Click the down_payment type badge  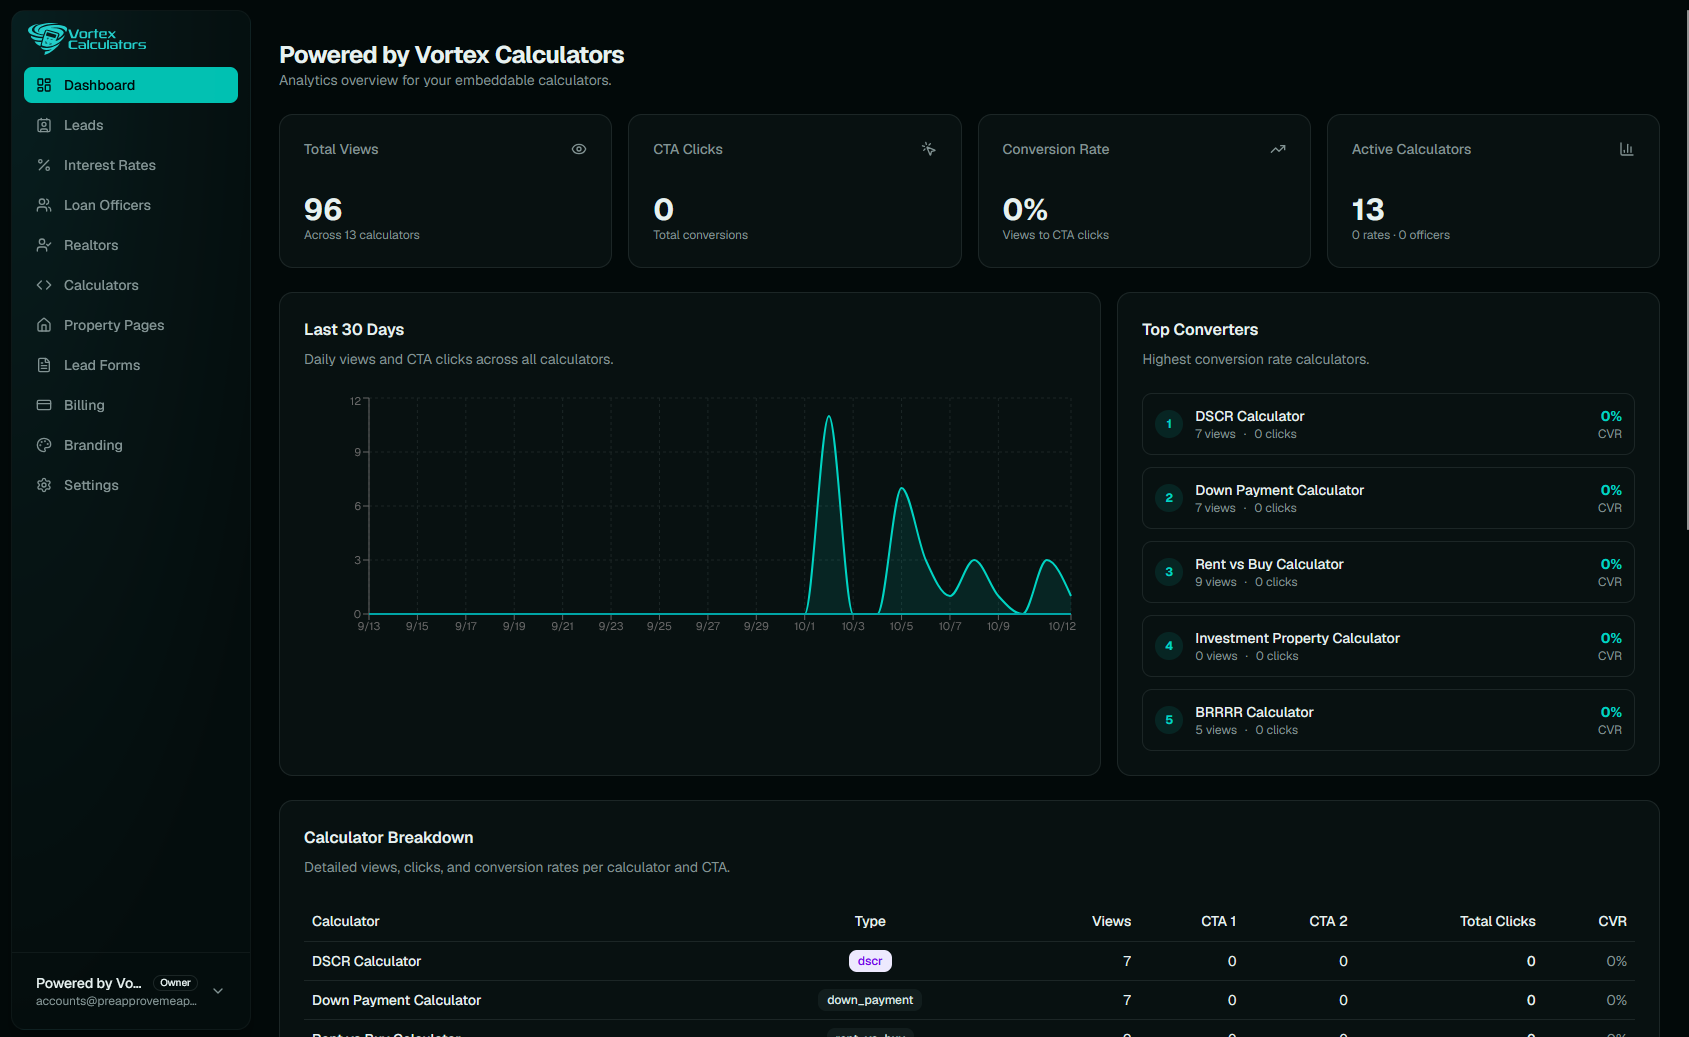click(x=870, y=1000)
